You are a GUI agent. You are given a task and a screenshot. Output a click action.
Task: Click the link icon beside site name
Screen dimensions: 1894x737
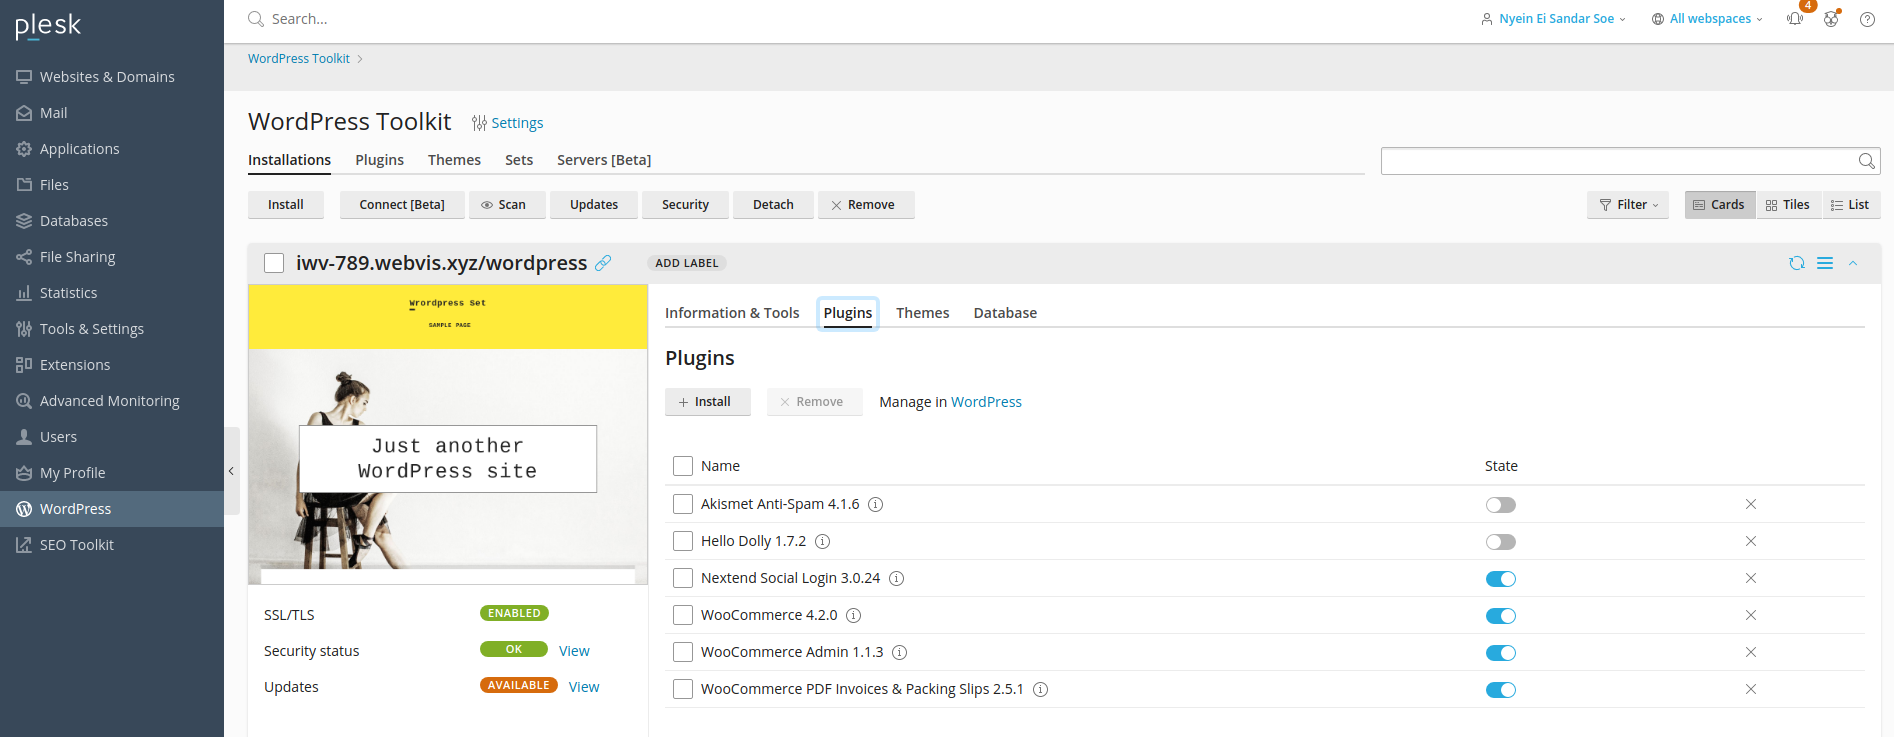tap(603, 263)
